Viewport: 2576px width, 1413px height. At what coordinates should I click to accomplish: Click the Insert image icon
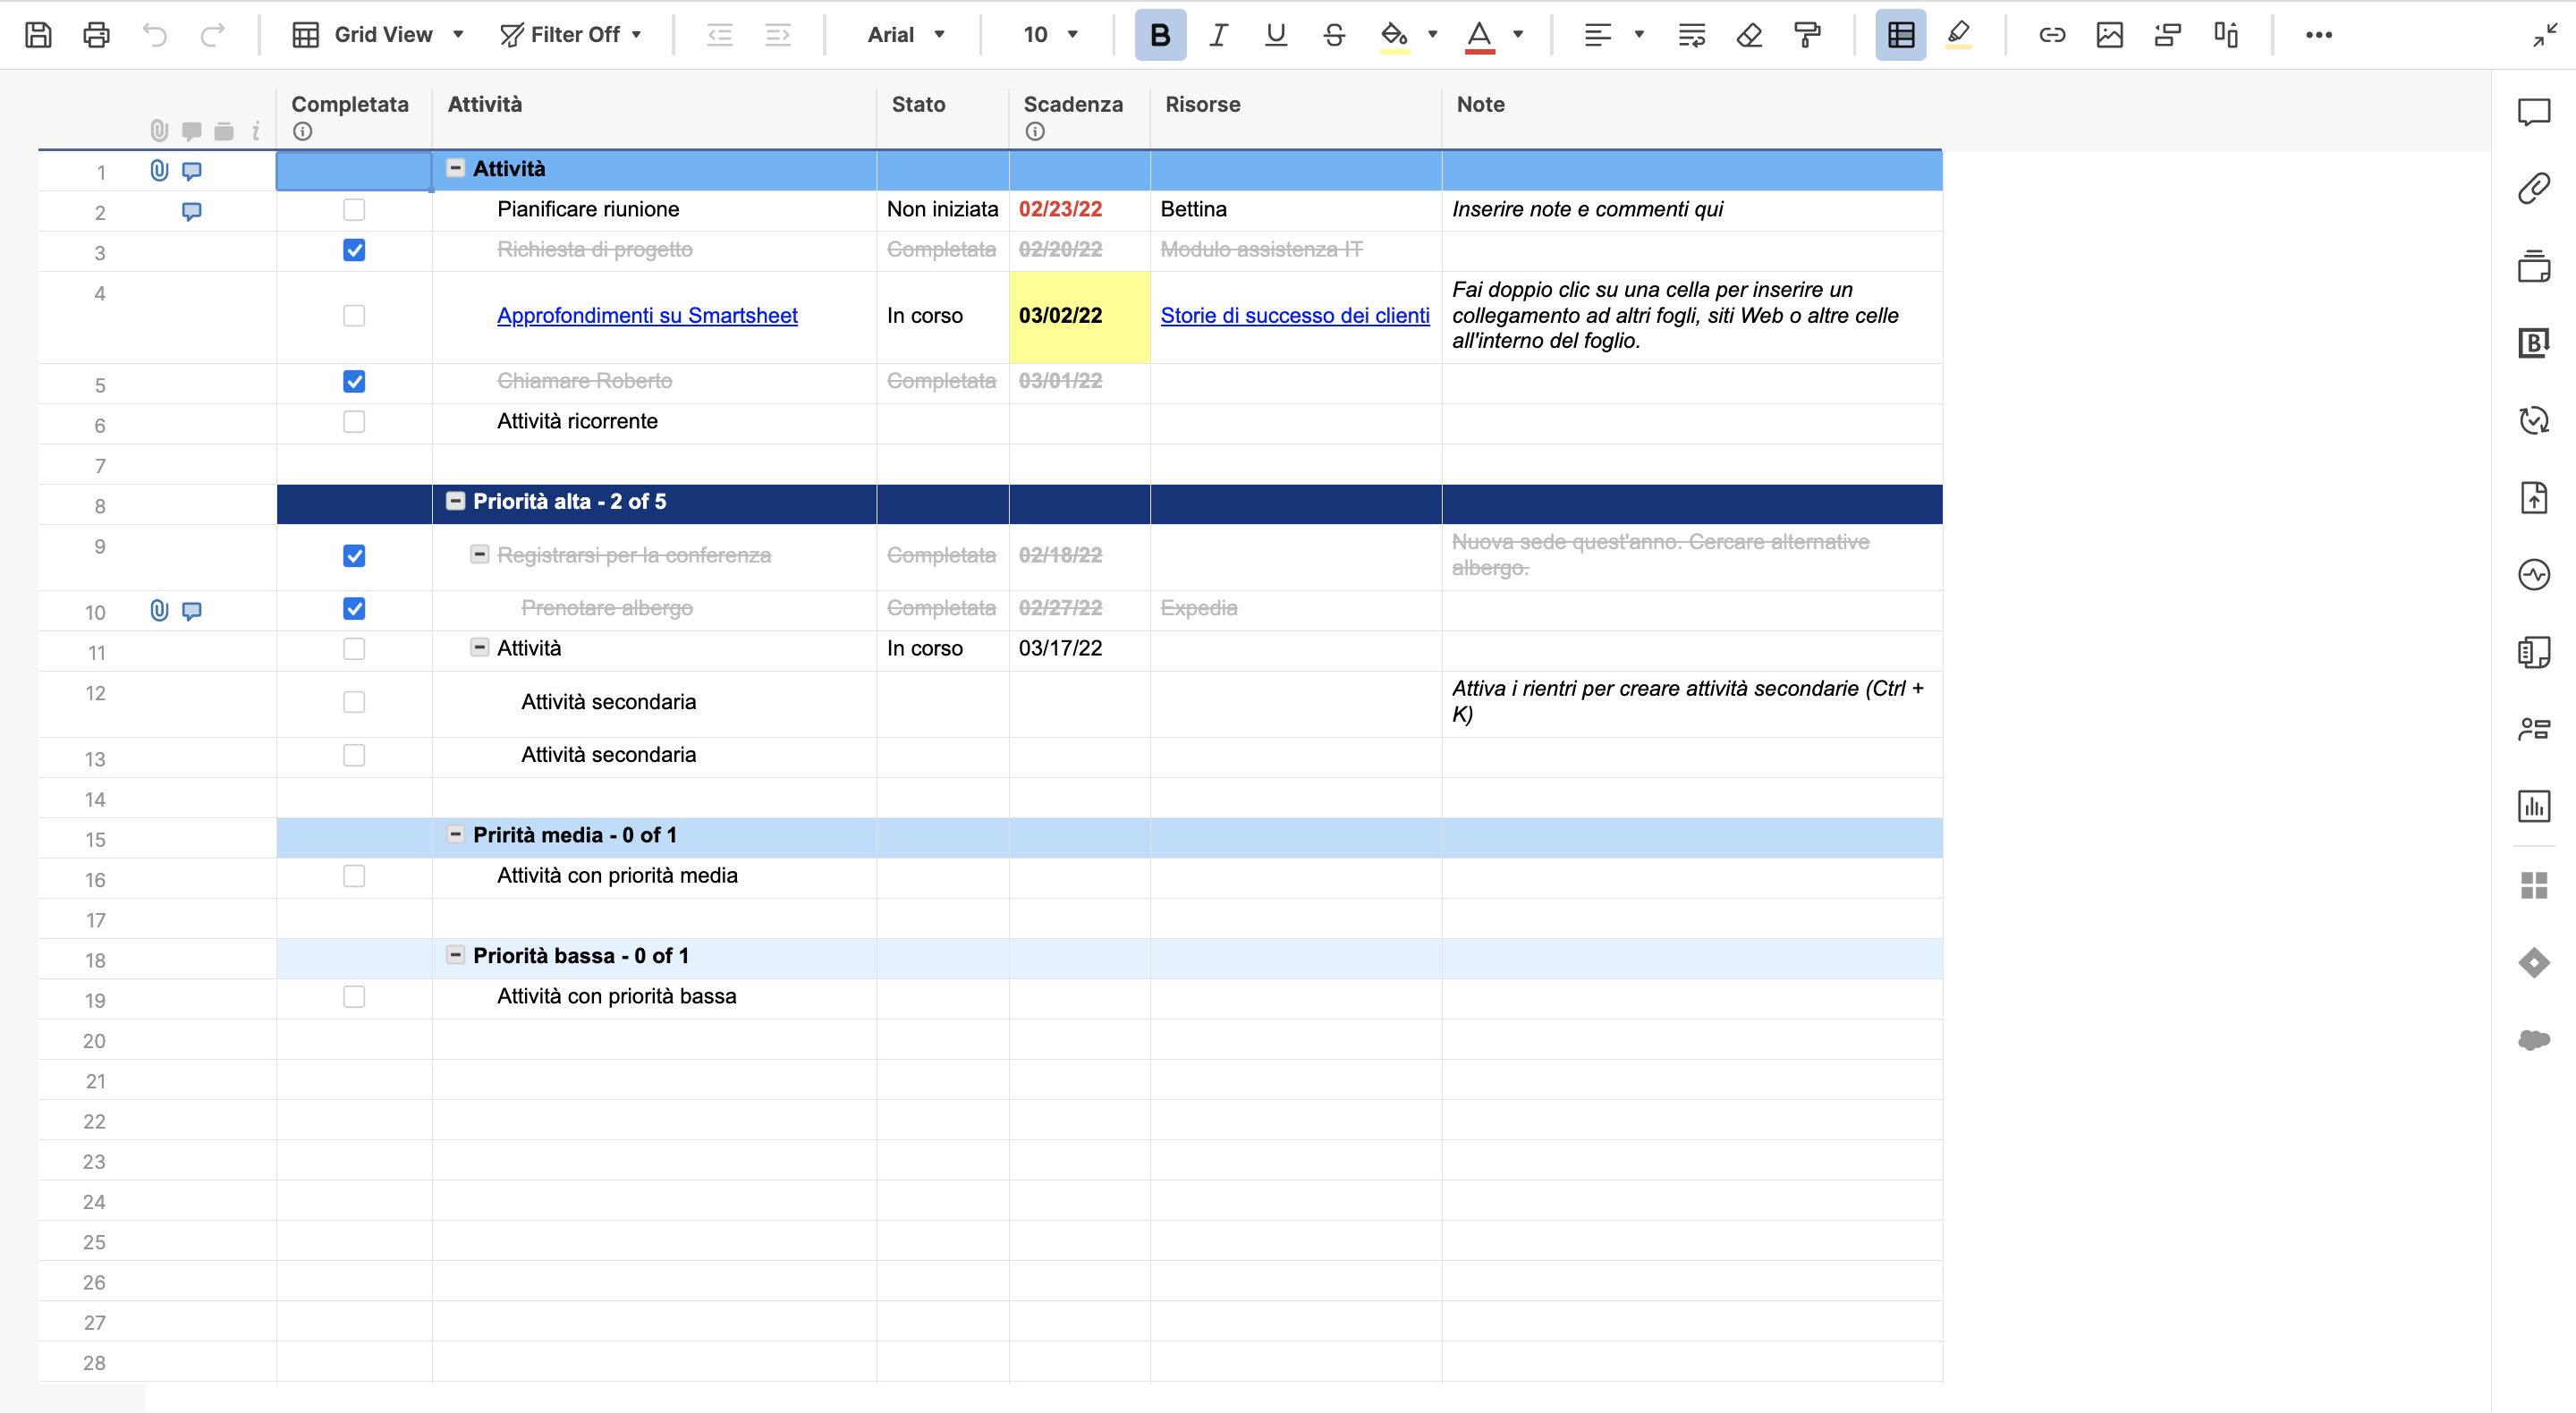pyautogui.click(x=2110, y=35)
